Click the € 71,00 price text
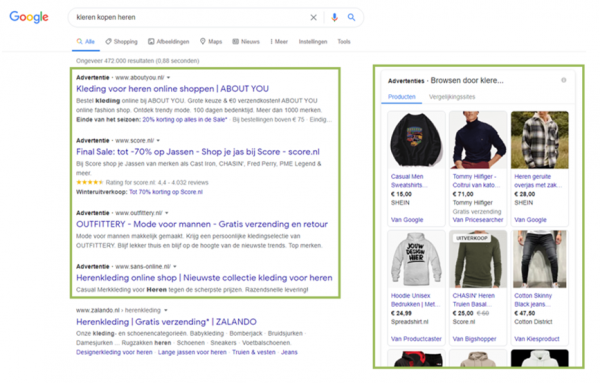600x383 pixels. [463, 194]
